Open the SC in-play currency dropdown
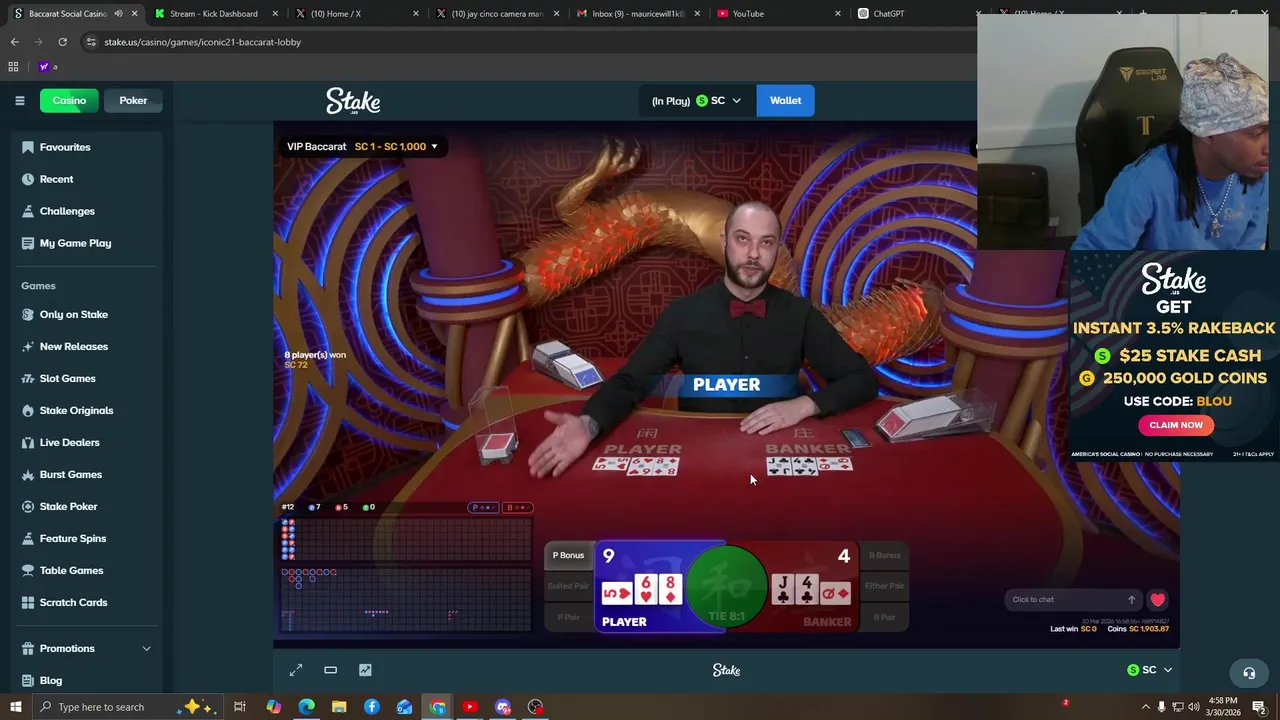 [696, 100]
